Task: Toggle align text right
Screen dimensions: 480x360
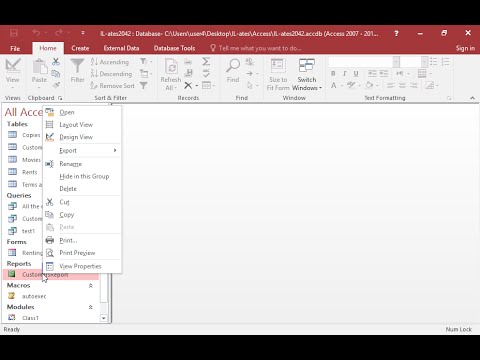Action: [x=414, y=86]
